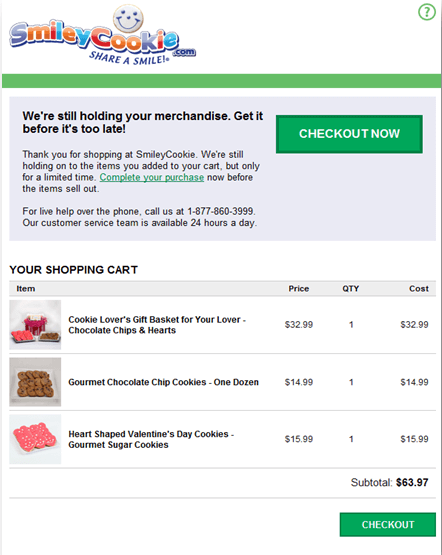Open Cookie Lover's Gift Basket thumbnail
The width and height of the screenshot is (442, 555).
pyautogui.click(x=35, y=325)
